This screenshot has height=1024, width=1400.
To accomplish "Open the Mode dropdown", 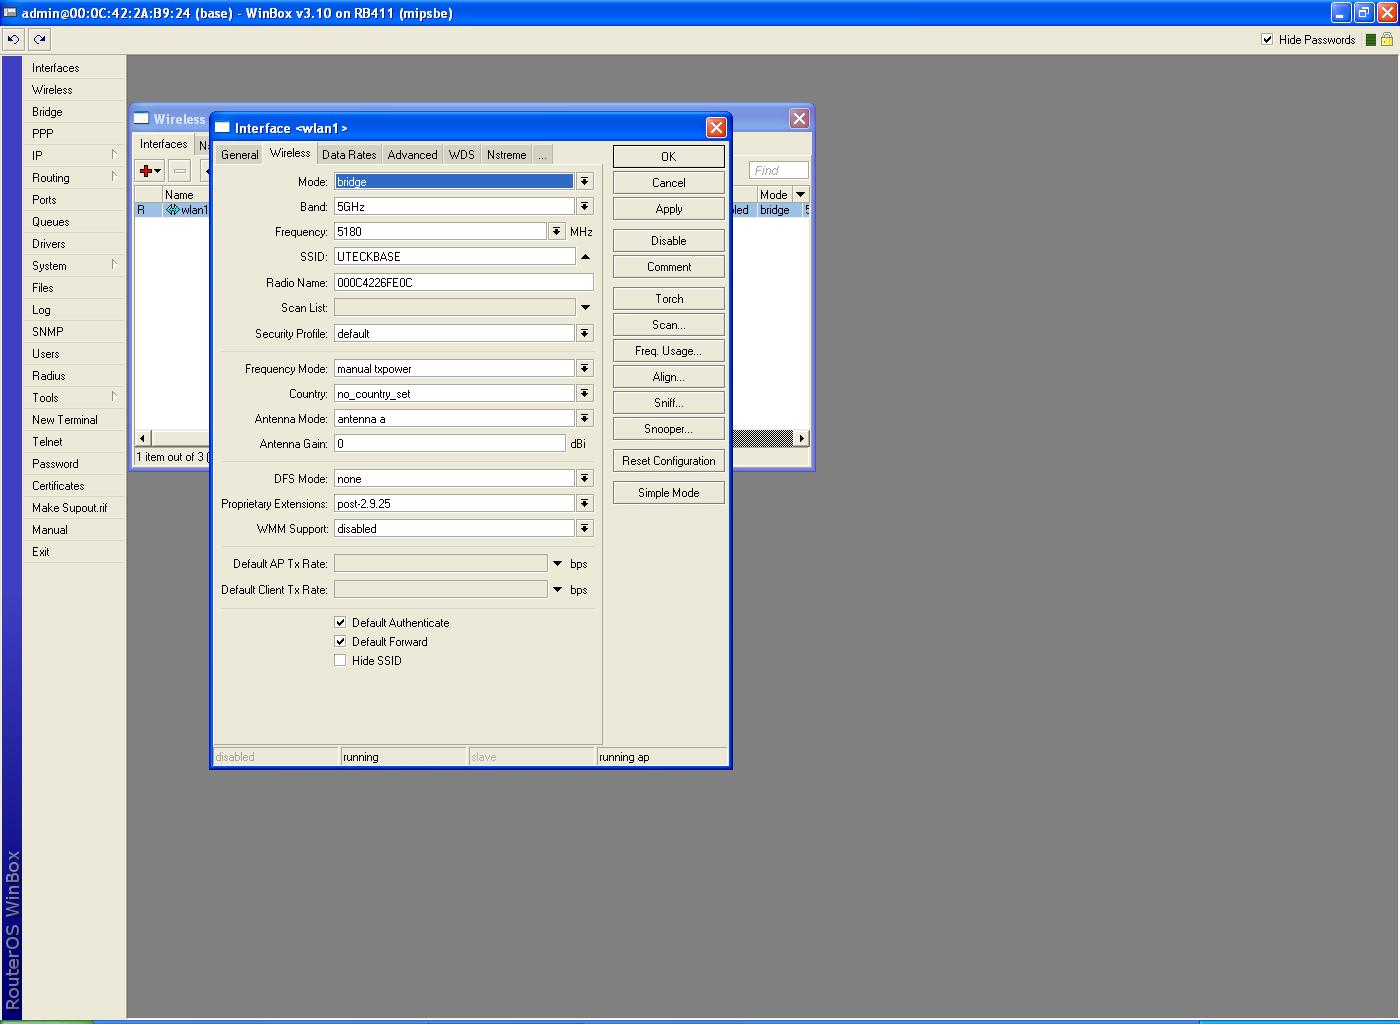I will coord(585,181).
